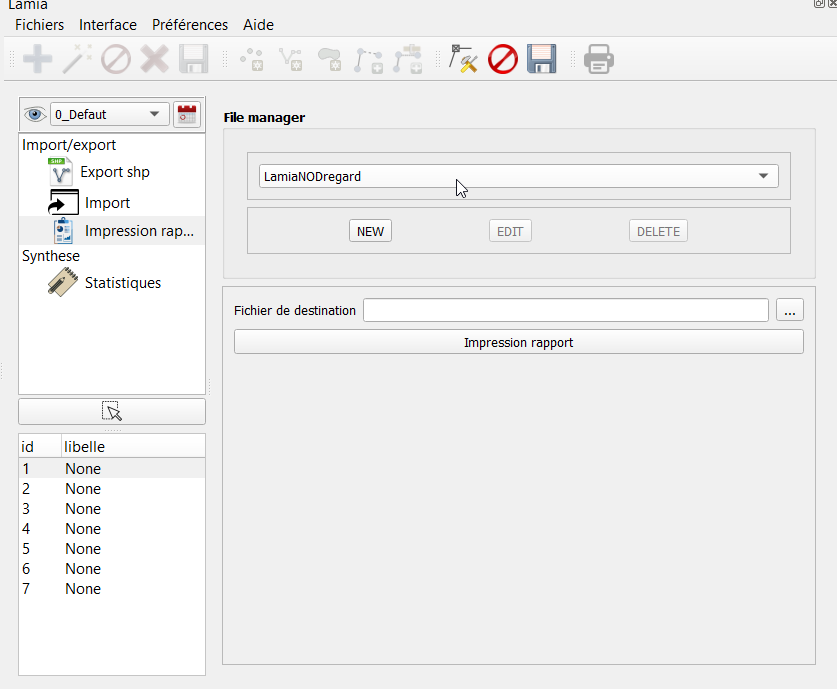Click the printer icon

point(599,59)
